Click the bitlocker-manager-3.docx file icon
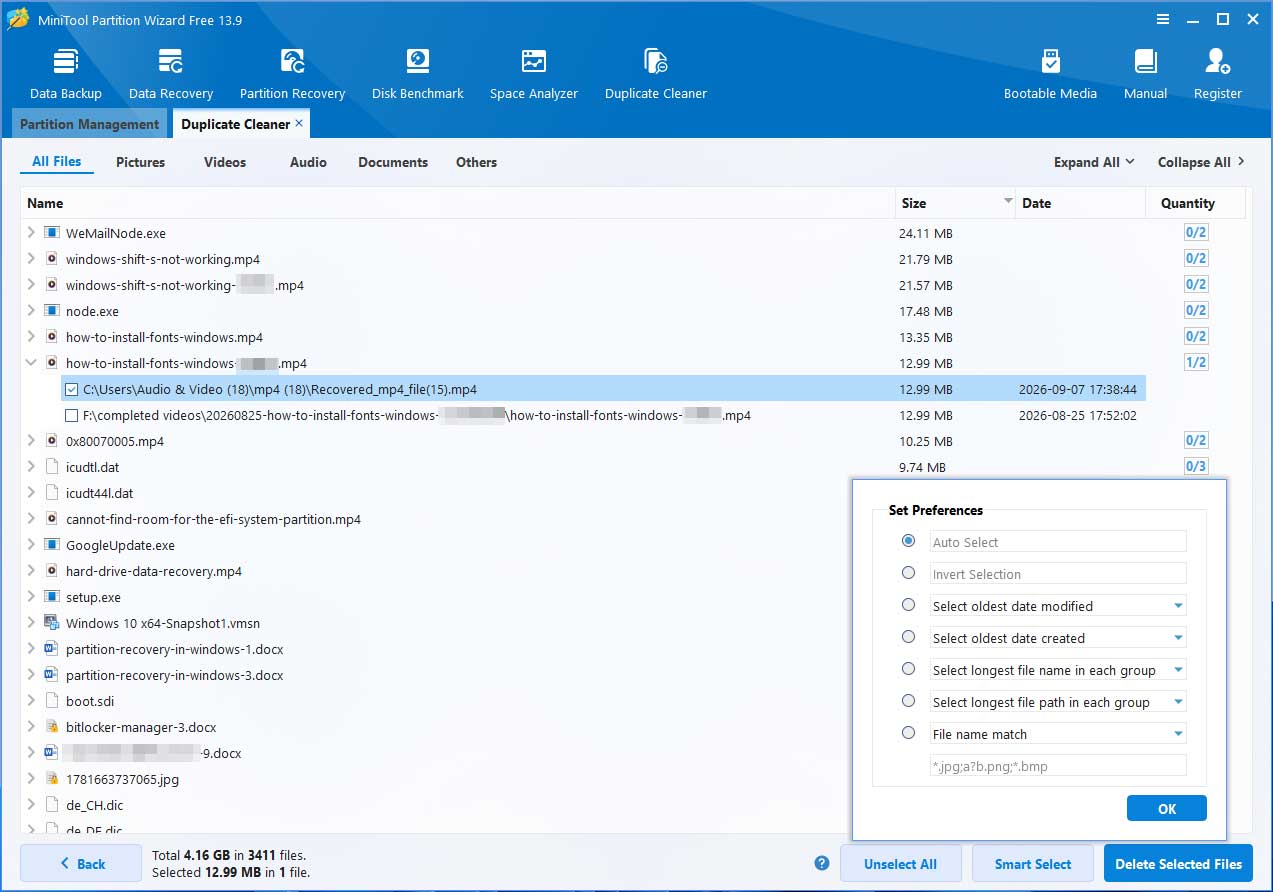Screen dimensions: 1273x892 [52, 727]
